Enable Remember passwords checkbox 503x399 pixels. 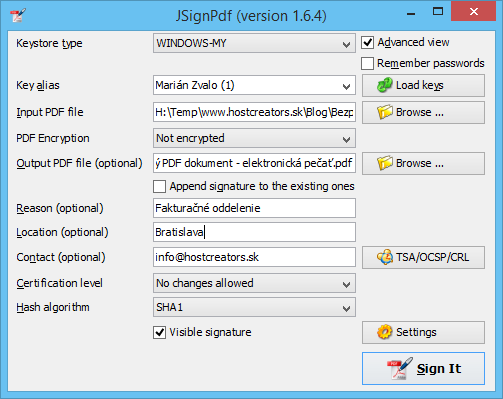pyautogui.click(x=367, y=63)
